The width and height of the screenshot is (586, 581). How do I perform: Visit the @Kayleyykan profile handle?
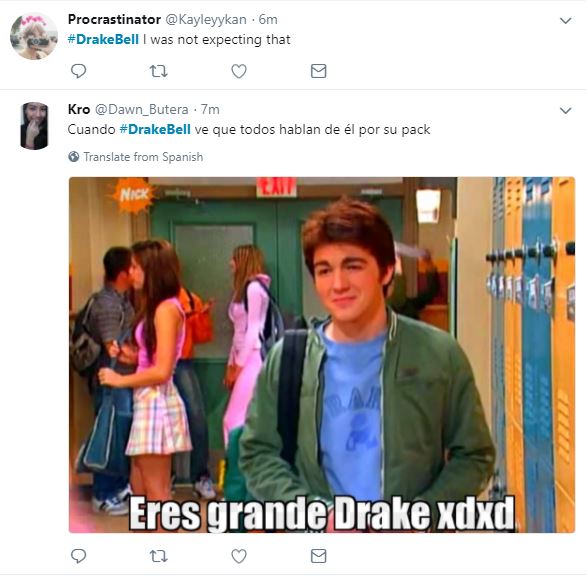206,19
